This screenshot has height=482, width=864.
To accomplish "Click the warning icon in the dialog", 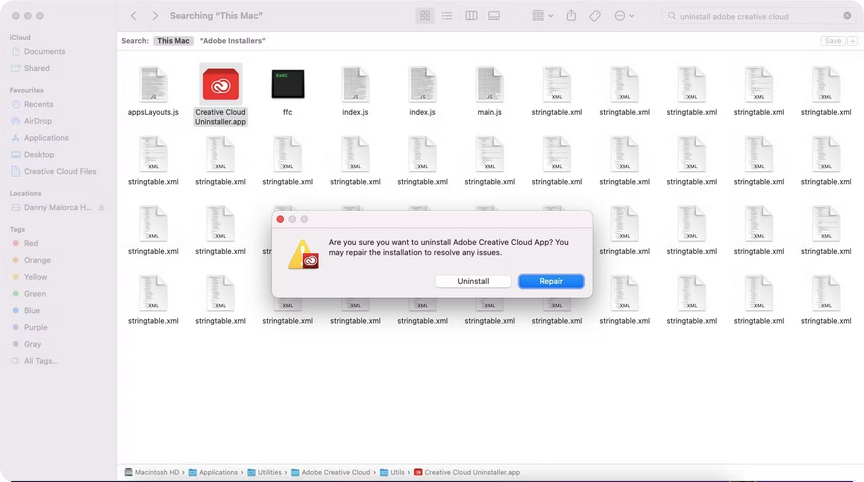I will pos(303,254).
